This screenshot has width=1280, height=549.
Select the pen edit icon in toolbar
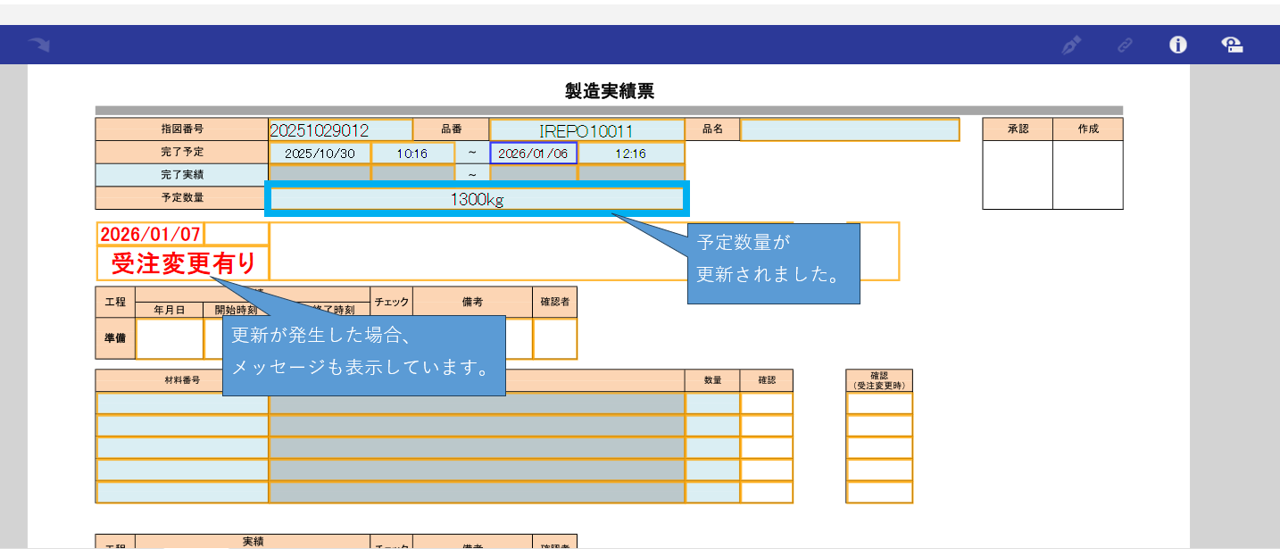click(1071, 45)
